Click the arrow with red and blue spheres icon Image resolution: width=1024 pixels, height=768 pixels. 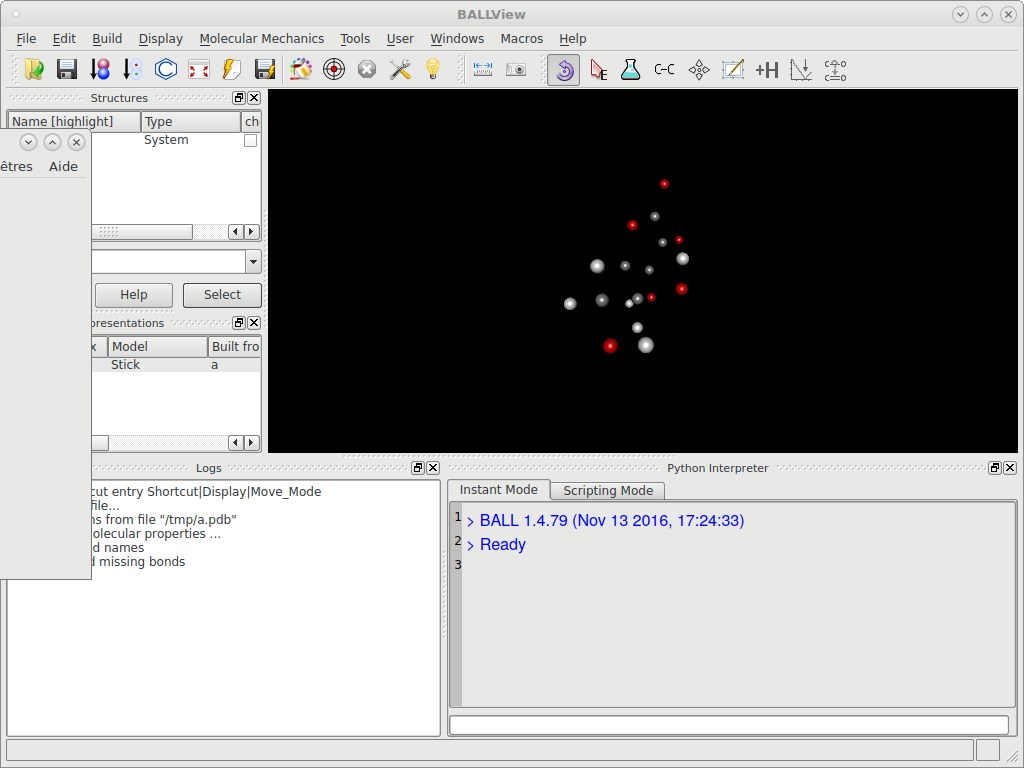point(100,69)
